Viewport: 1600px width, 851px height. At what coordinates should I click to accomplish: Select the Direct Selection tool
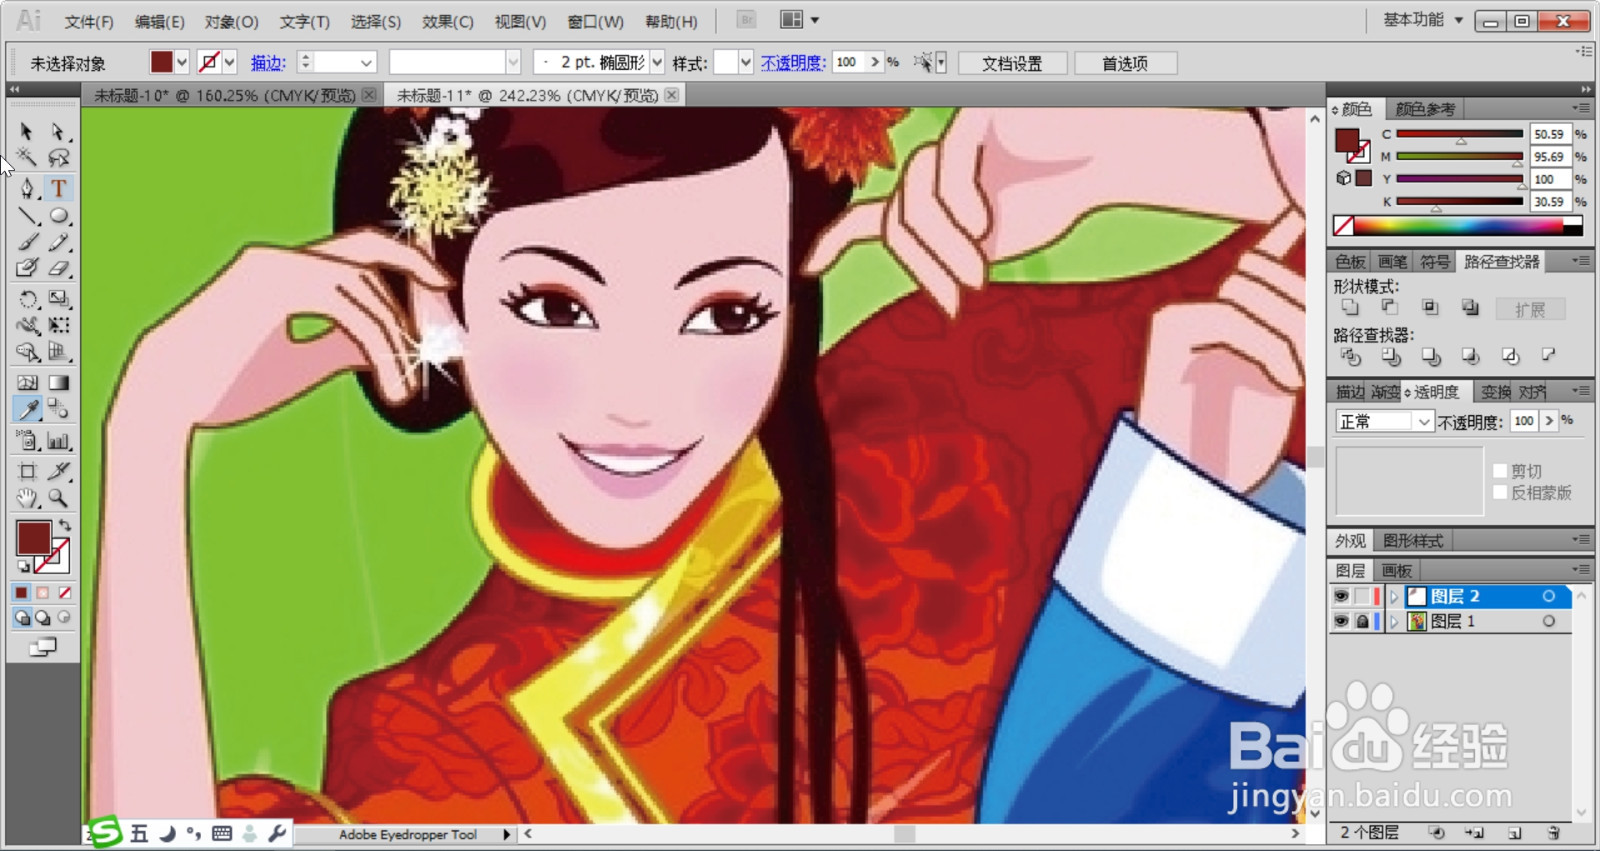(58, 132)
